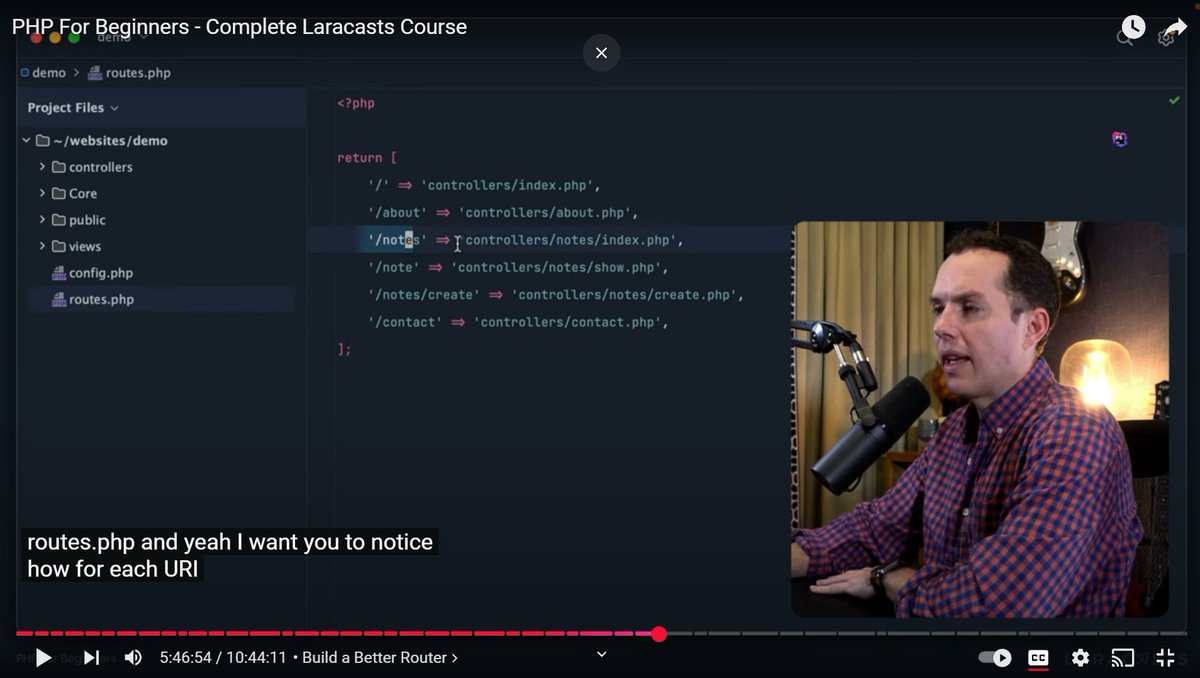Screen dimensions: 1200x678
Task: Click the '/about' route key
Action: coord(398,213)
